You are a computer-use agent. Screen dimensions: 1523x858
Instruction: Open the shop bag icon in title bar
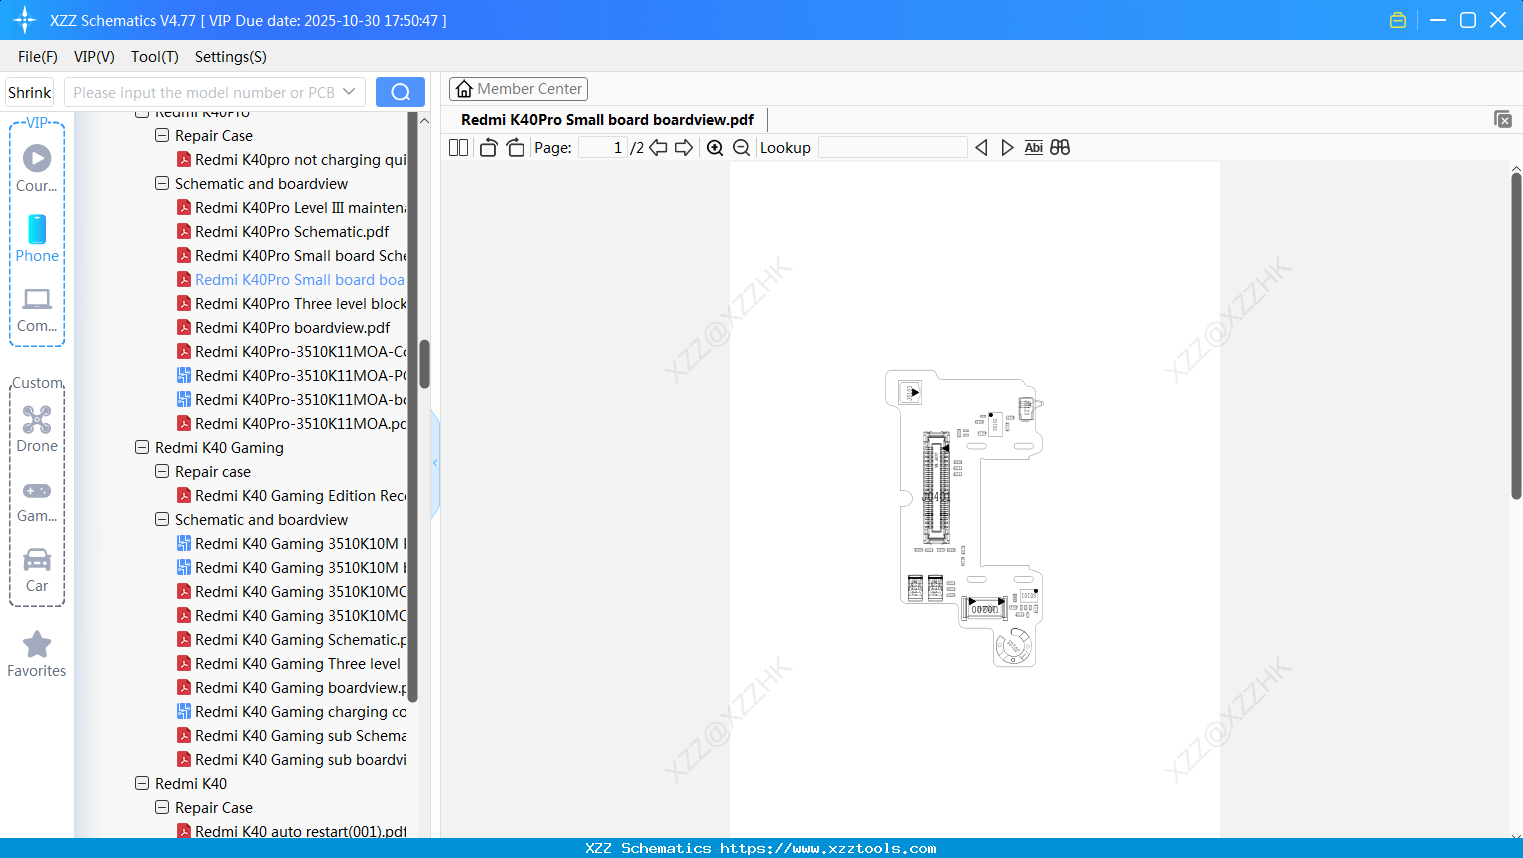click(x=1398, y=20)
